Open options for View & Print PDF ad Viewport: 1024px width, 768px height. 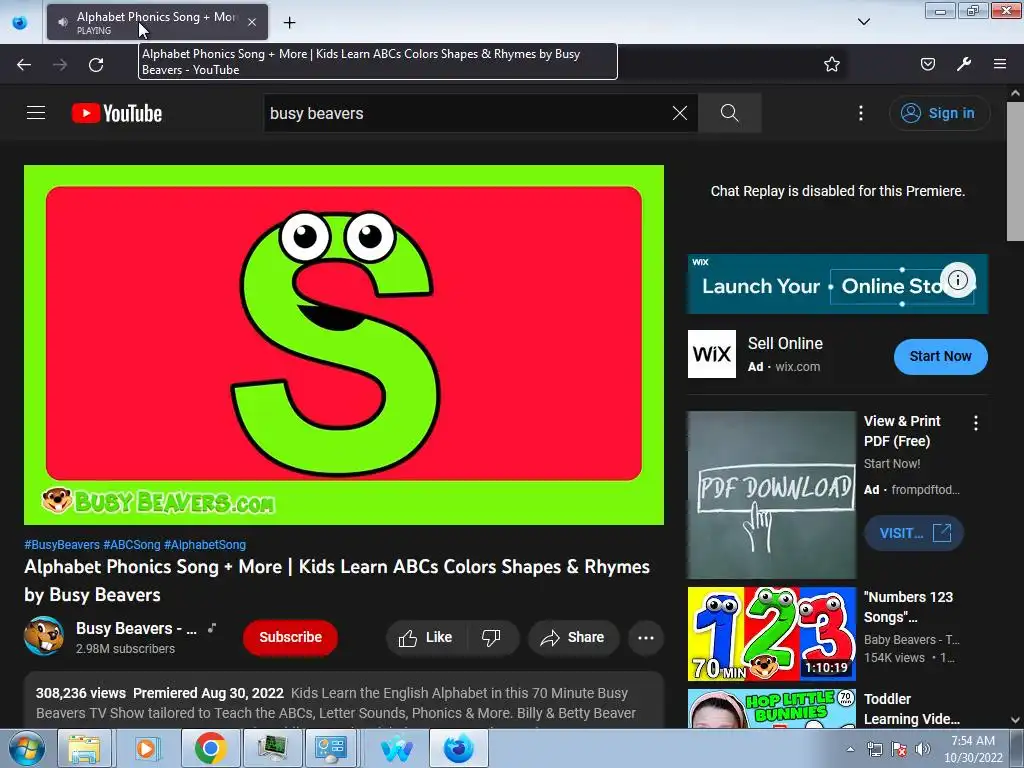coord(976,423)
